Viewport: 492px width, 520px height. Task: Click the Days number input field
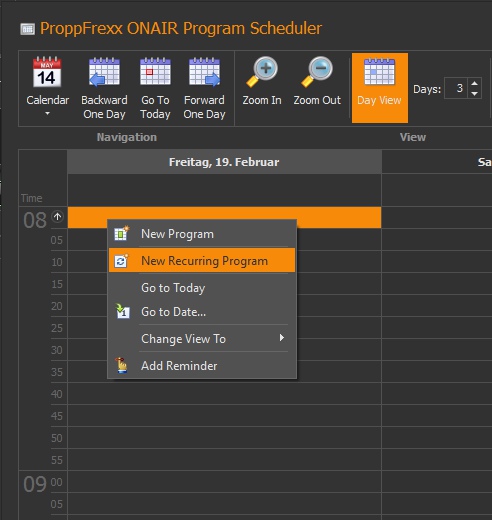coord(456,88)
